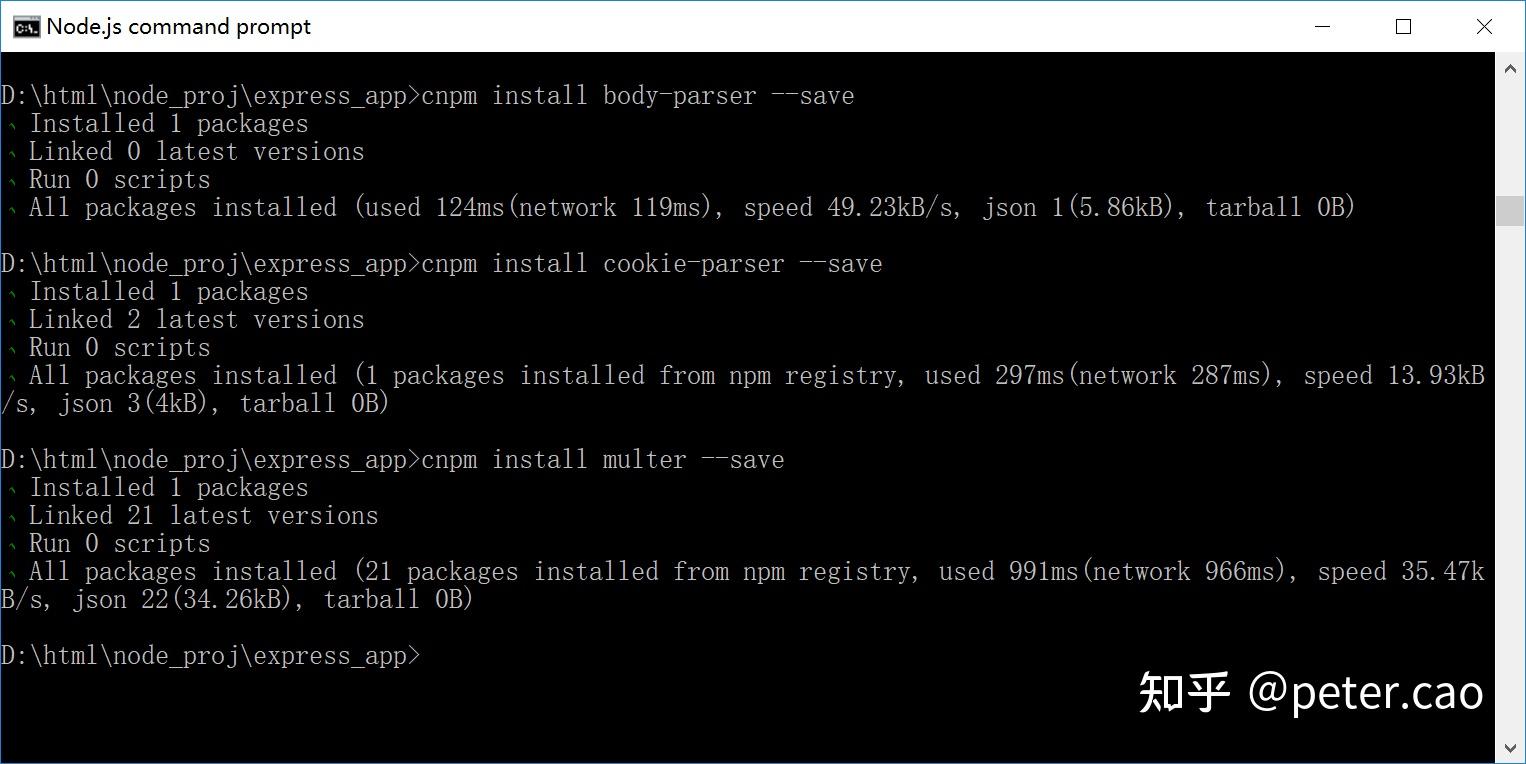Click the minimize window icon
This screenshot has width=1526, height=764.
[x=1322, y=27]
